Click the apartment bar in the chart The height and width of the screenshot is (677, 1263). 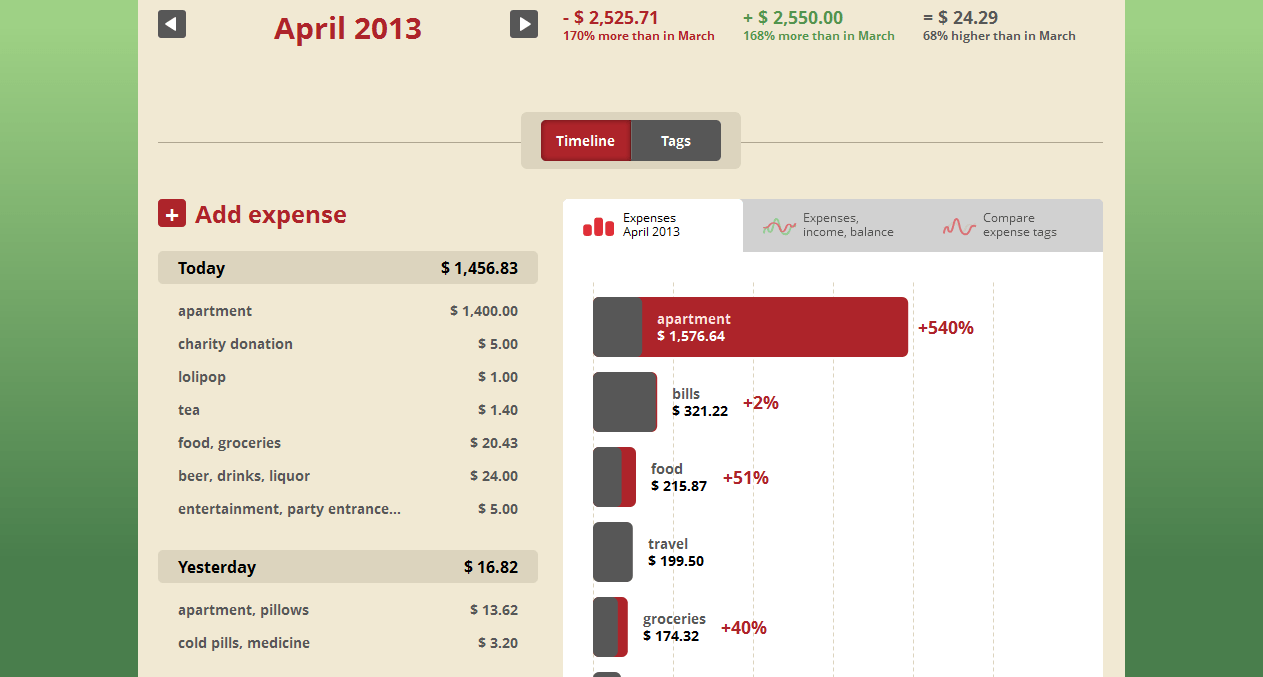[x=750, y=327]
